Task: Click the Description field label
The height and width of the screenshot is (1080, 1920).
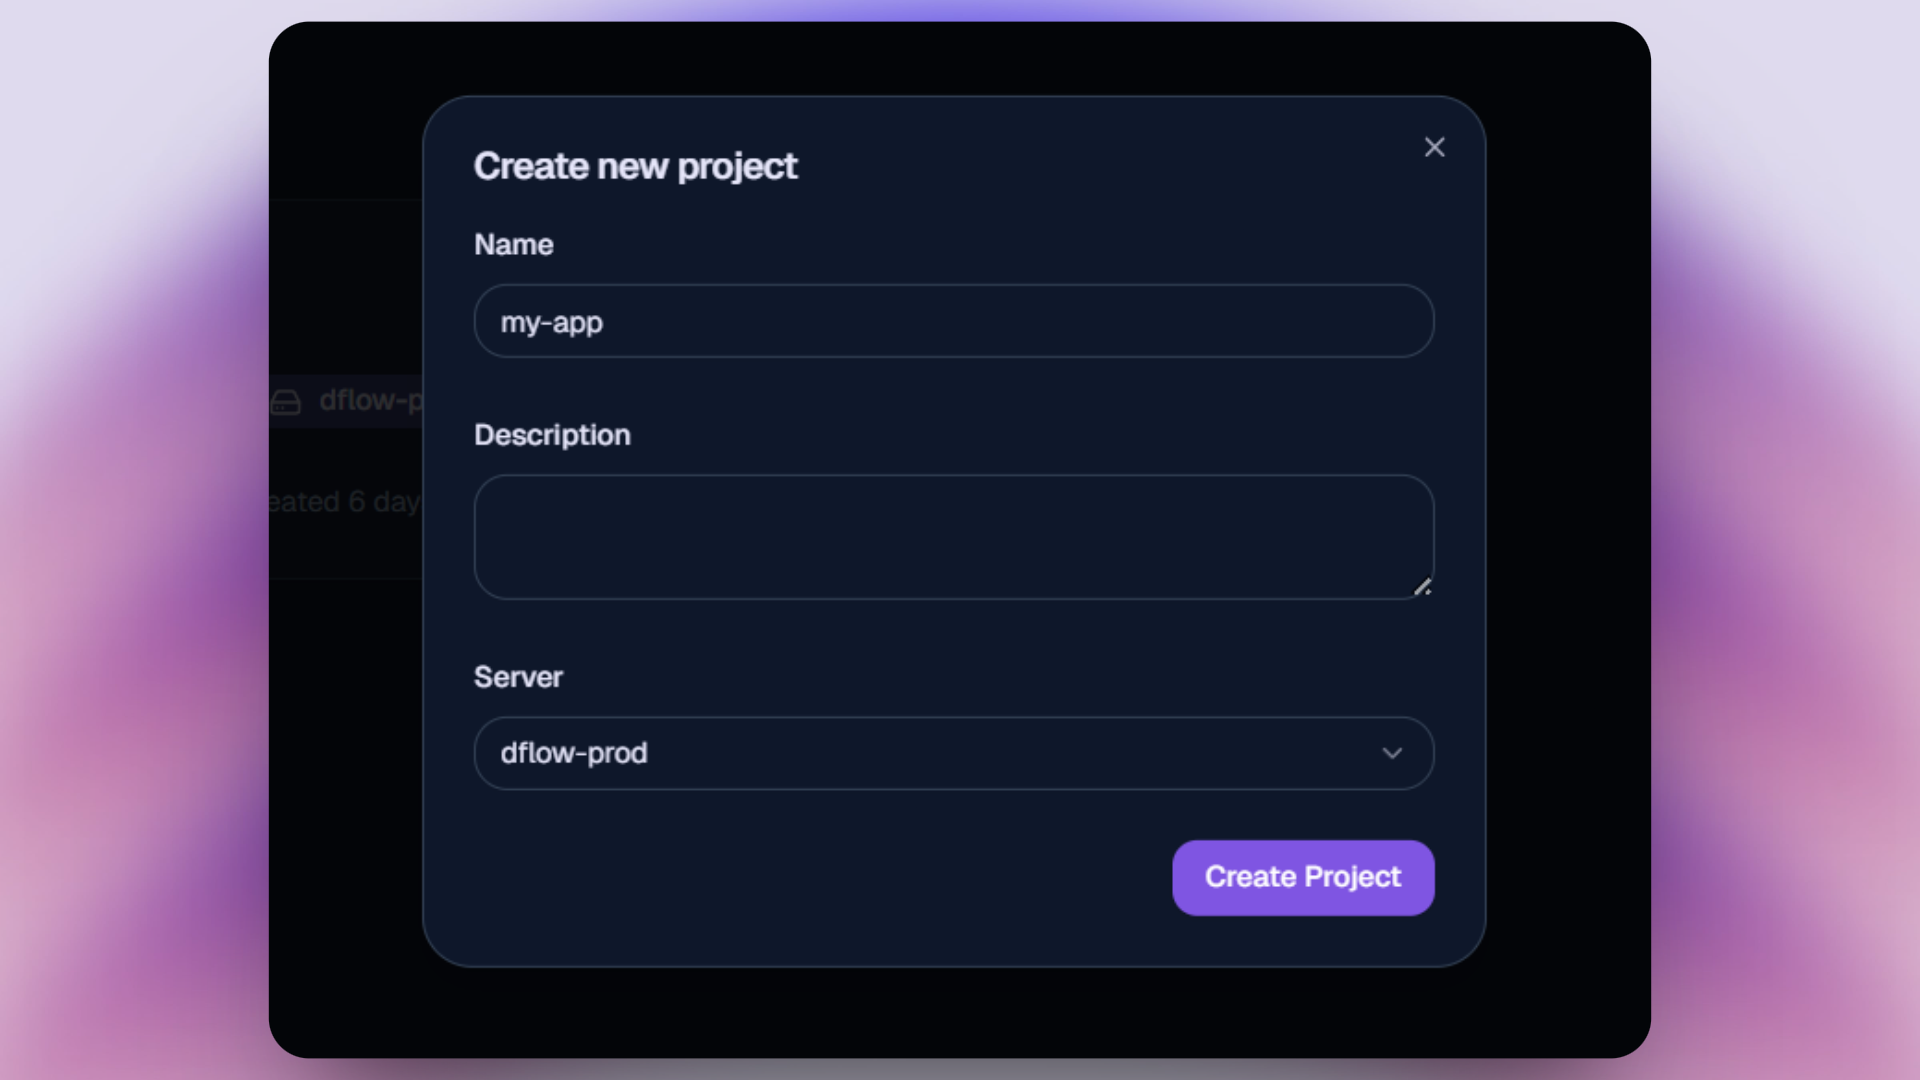Action: pyautogui.click(x=552, y=435)
